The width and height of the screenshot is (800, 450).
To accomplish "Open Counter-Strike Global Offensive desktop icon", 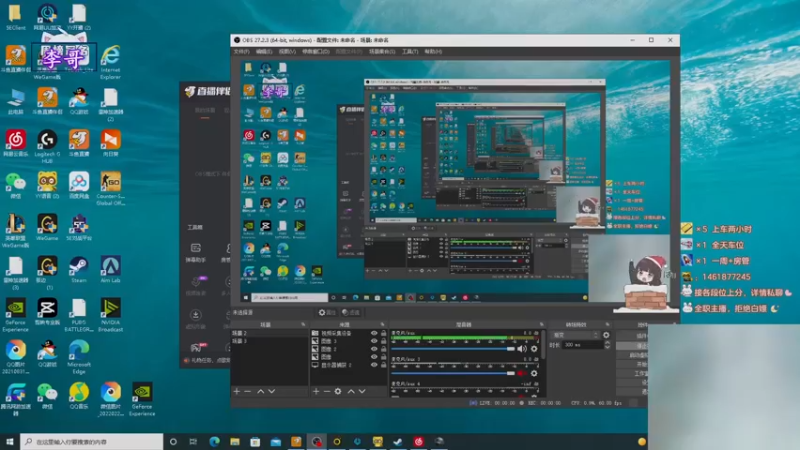I will coord(110,189).
